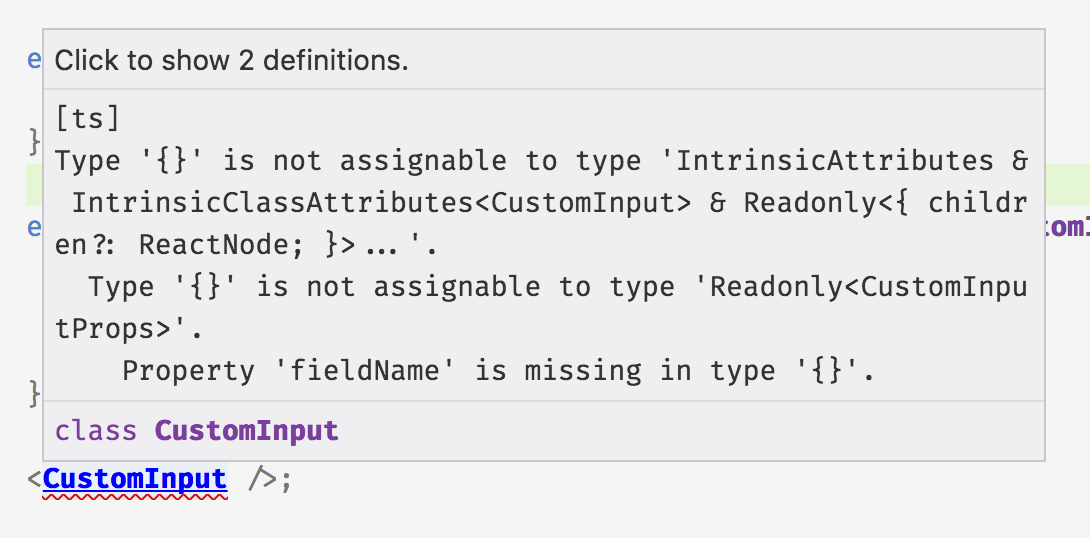The width and height of the screenshot is (1090, 538).
Task: Click the truncated purple text at right edge
Action: coord(1066,227)
